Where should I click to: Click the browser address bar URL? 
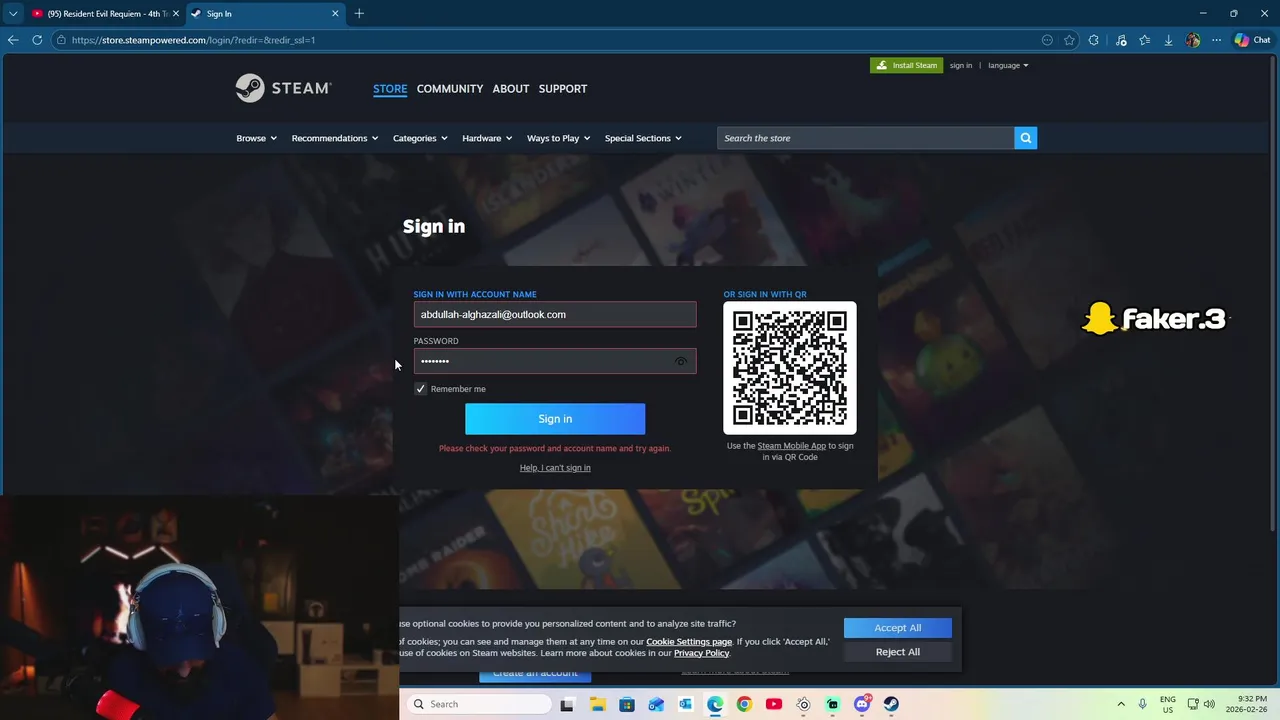(x=193, y=40)
